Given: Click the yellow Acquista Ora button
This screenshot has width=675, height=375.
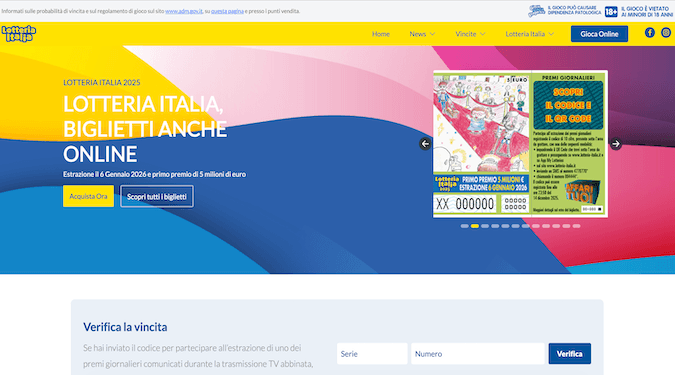Looking at the screenshot, I should click(88, 196).
